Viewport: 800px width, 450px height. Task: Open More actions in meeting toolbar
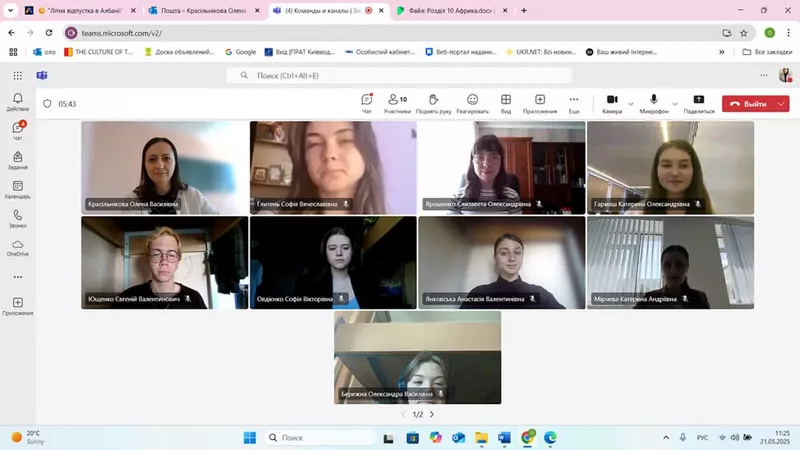point(574,103)
